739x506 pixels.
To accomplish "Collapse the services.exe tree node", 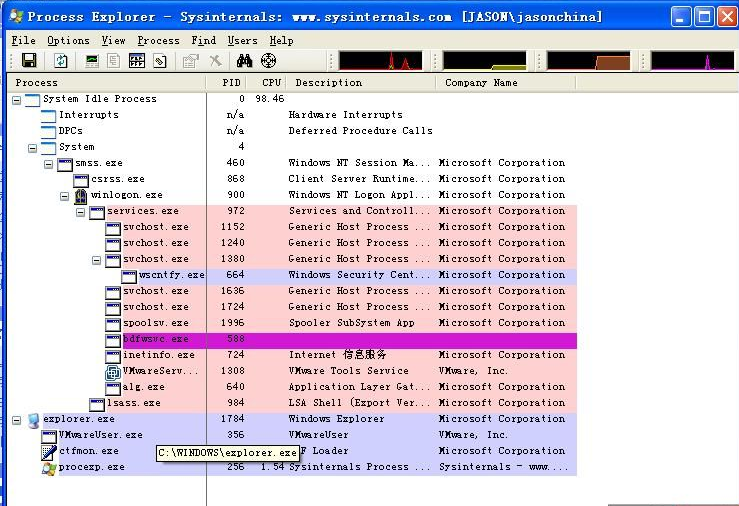I will point(81,212).
